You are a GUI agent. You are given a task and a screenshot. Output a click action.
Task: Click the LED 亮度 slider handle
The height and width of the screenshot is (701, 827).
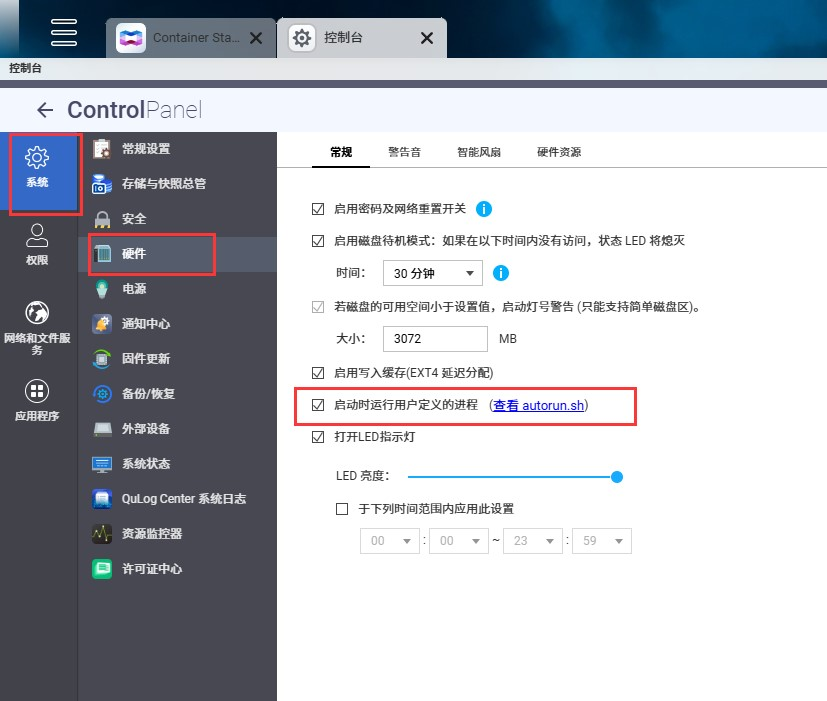coord(617,477)
